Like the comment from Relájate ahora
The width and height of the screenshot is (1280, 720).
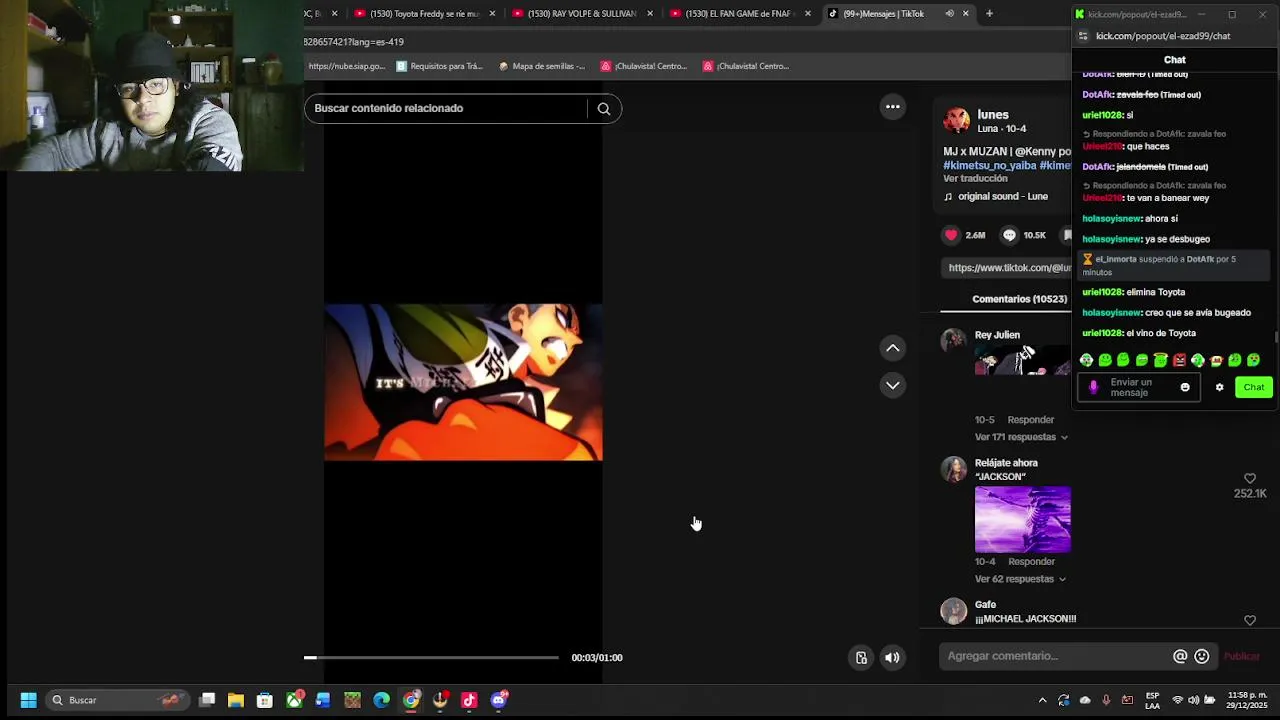1250,479
